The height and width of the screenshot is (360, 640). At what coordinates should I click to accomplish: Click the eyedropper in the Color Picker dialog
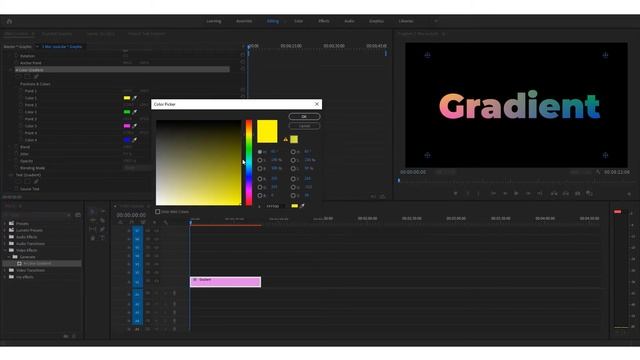[302, 206]
